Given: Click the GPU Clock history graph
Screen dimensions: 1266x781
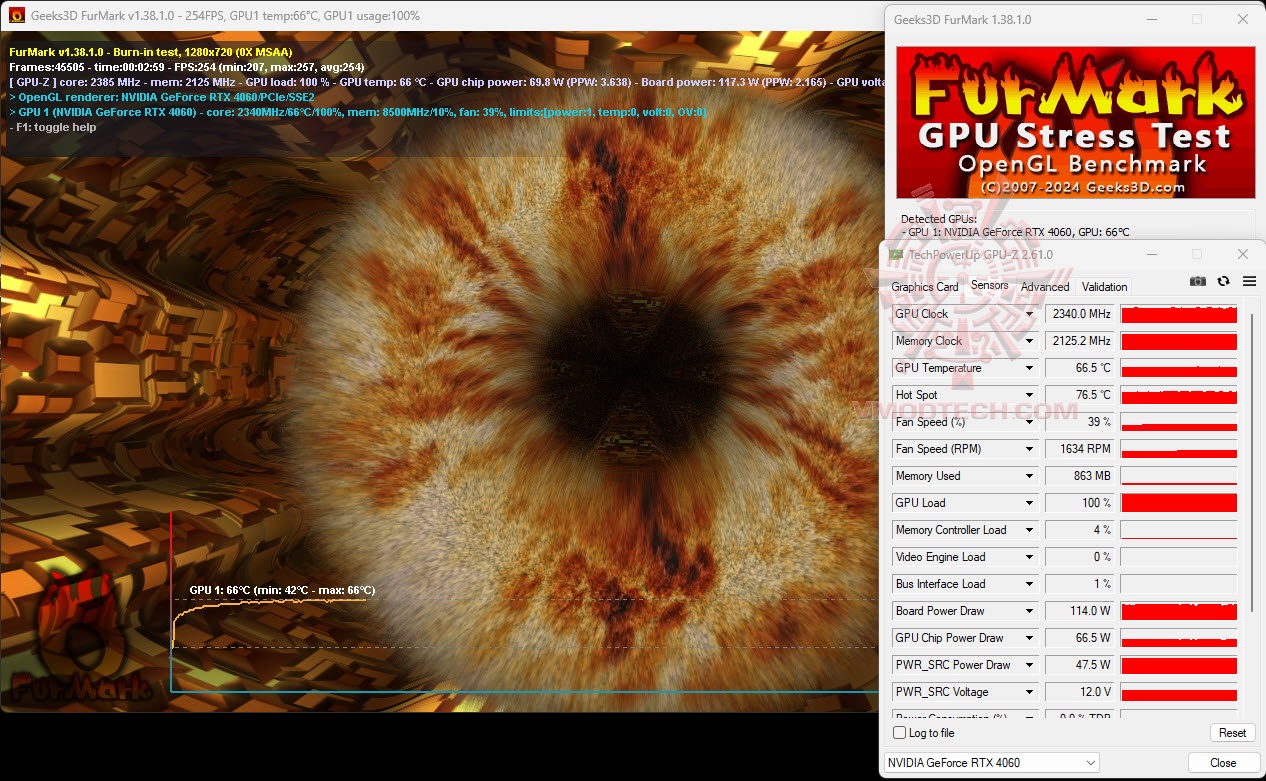Looking at the screenshot, I should coord(1179,314).
